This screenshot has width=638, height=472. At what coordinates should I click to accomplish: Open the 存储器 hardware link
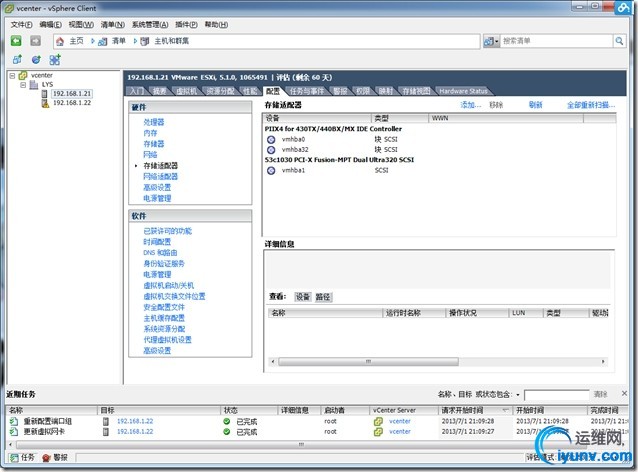click(x=154, y=144)
